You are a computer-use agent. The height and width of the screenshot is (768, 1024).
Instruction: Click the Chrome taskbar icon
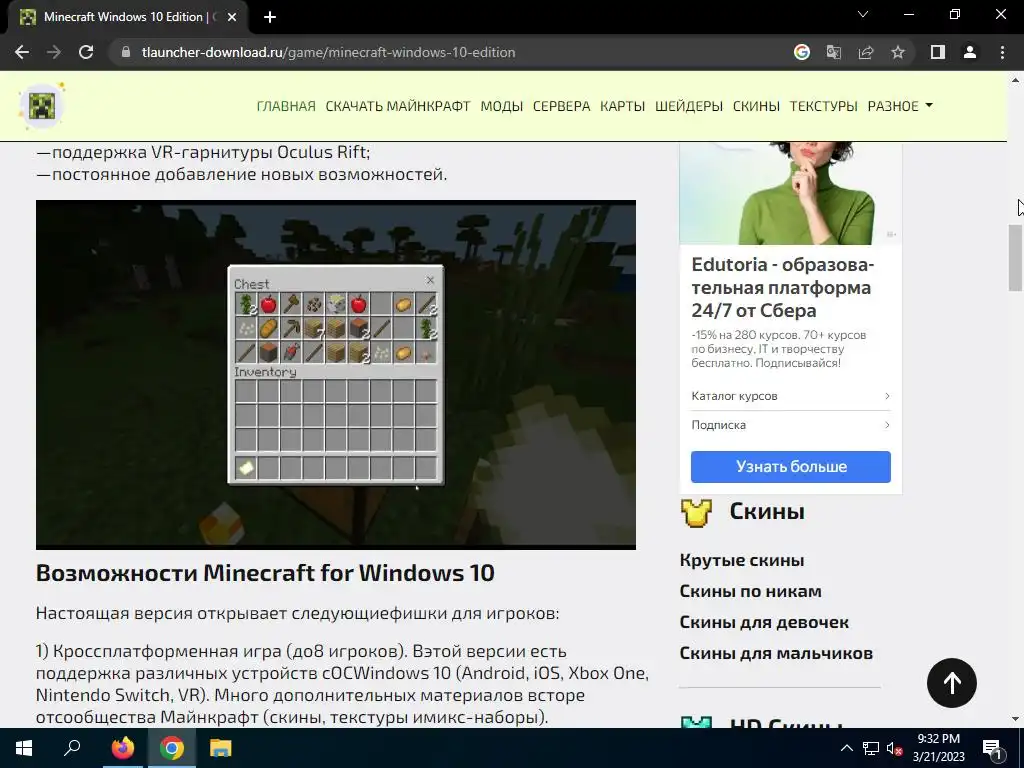[x=171, y=748]
